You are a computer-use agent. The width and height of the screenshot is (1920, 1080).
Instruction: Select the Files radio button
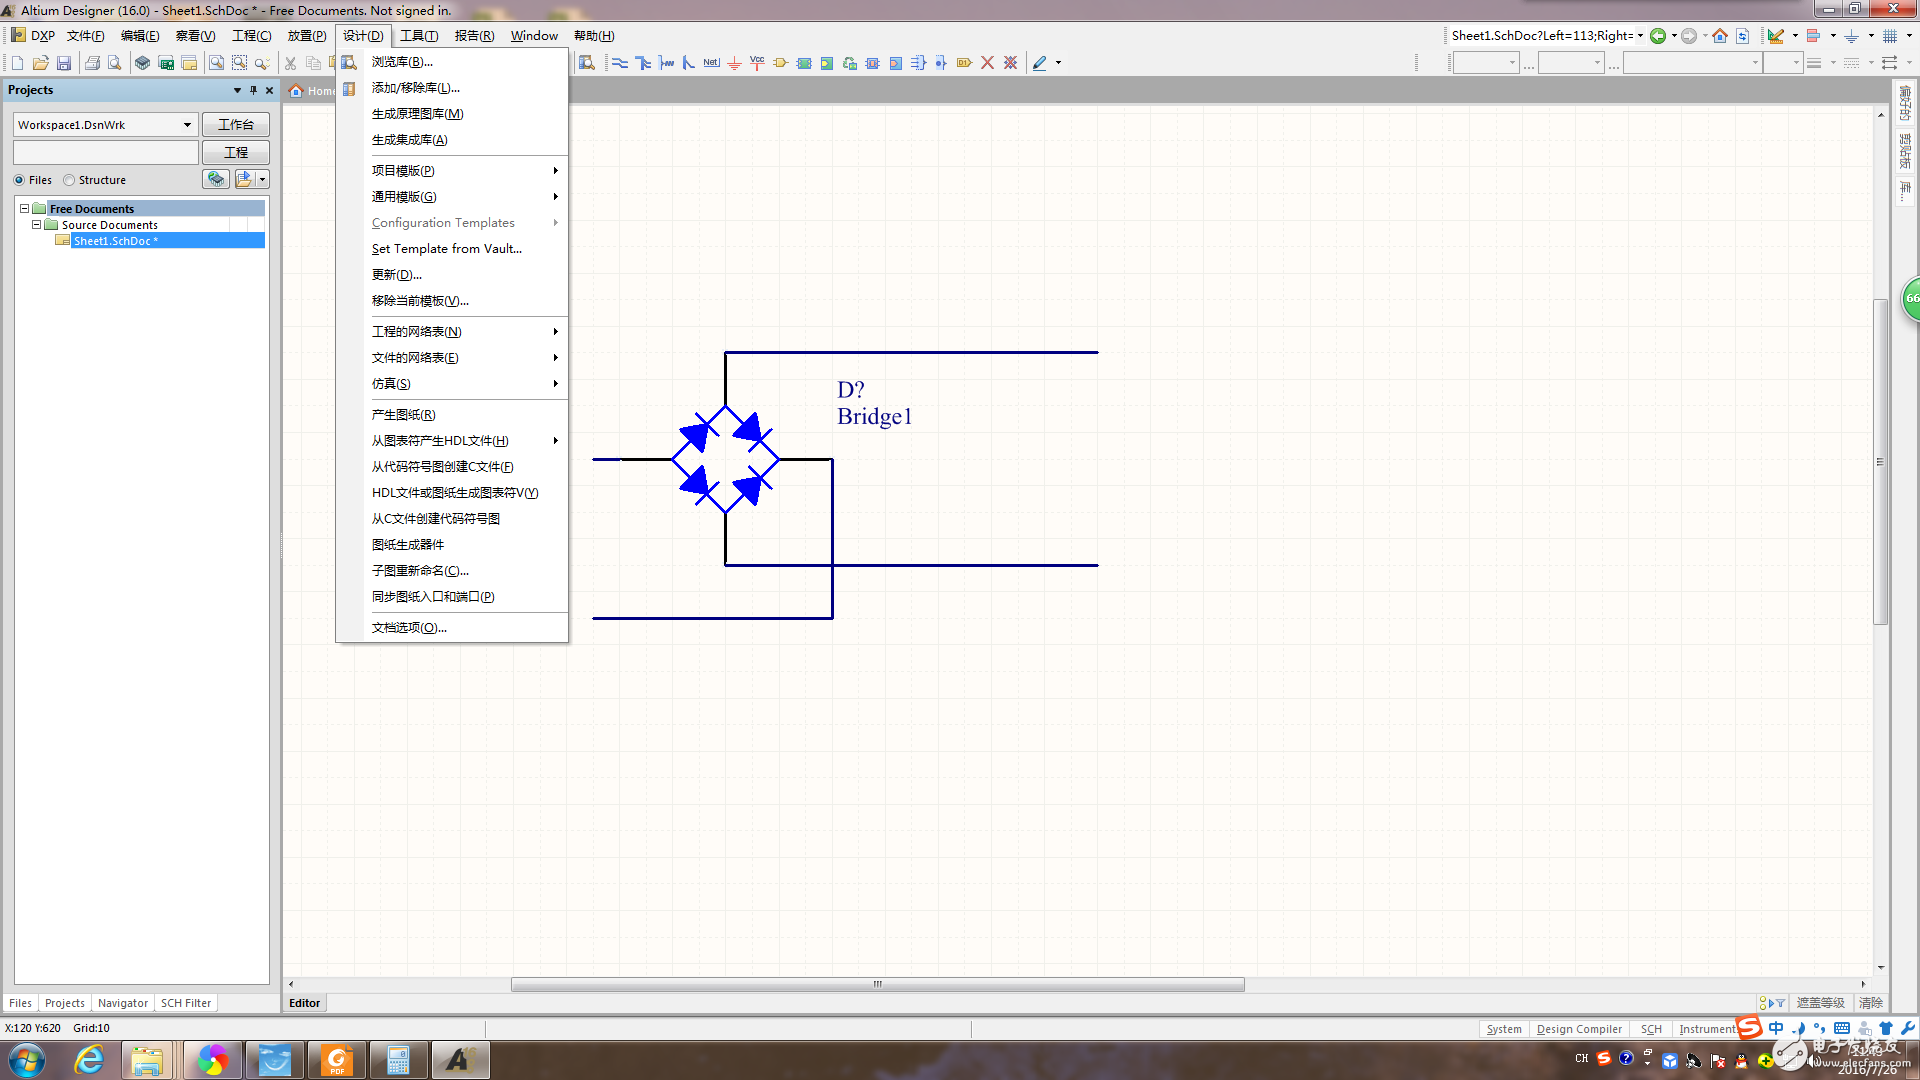19,180
